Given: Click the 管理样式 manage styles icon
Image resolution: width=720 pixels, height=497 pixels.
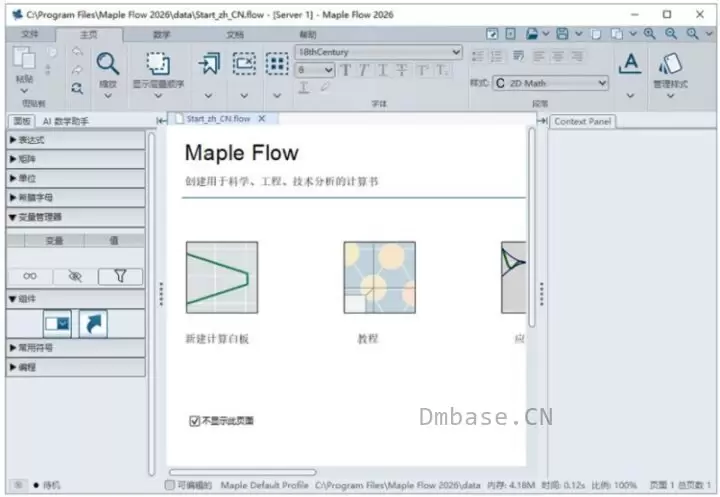Looking at the screenshot, I should [x=670, y=63].
